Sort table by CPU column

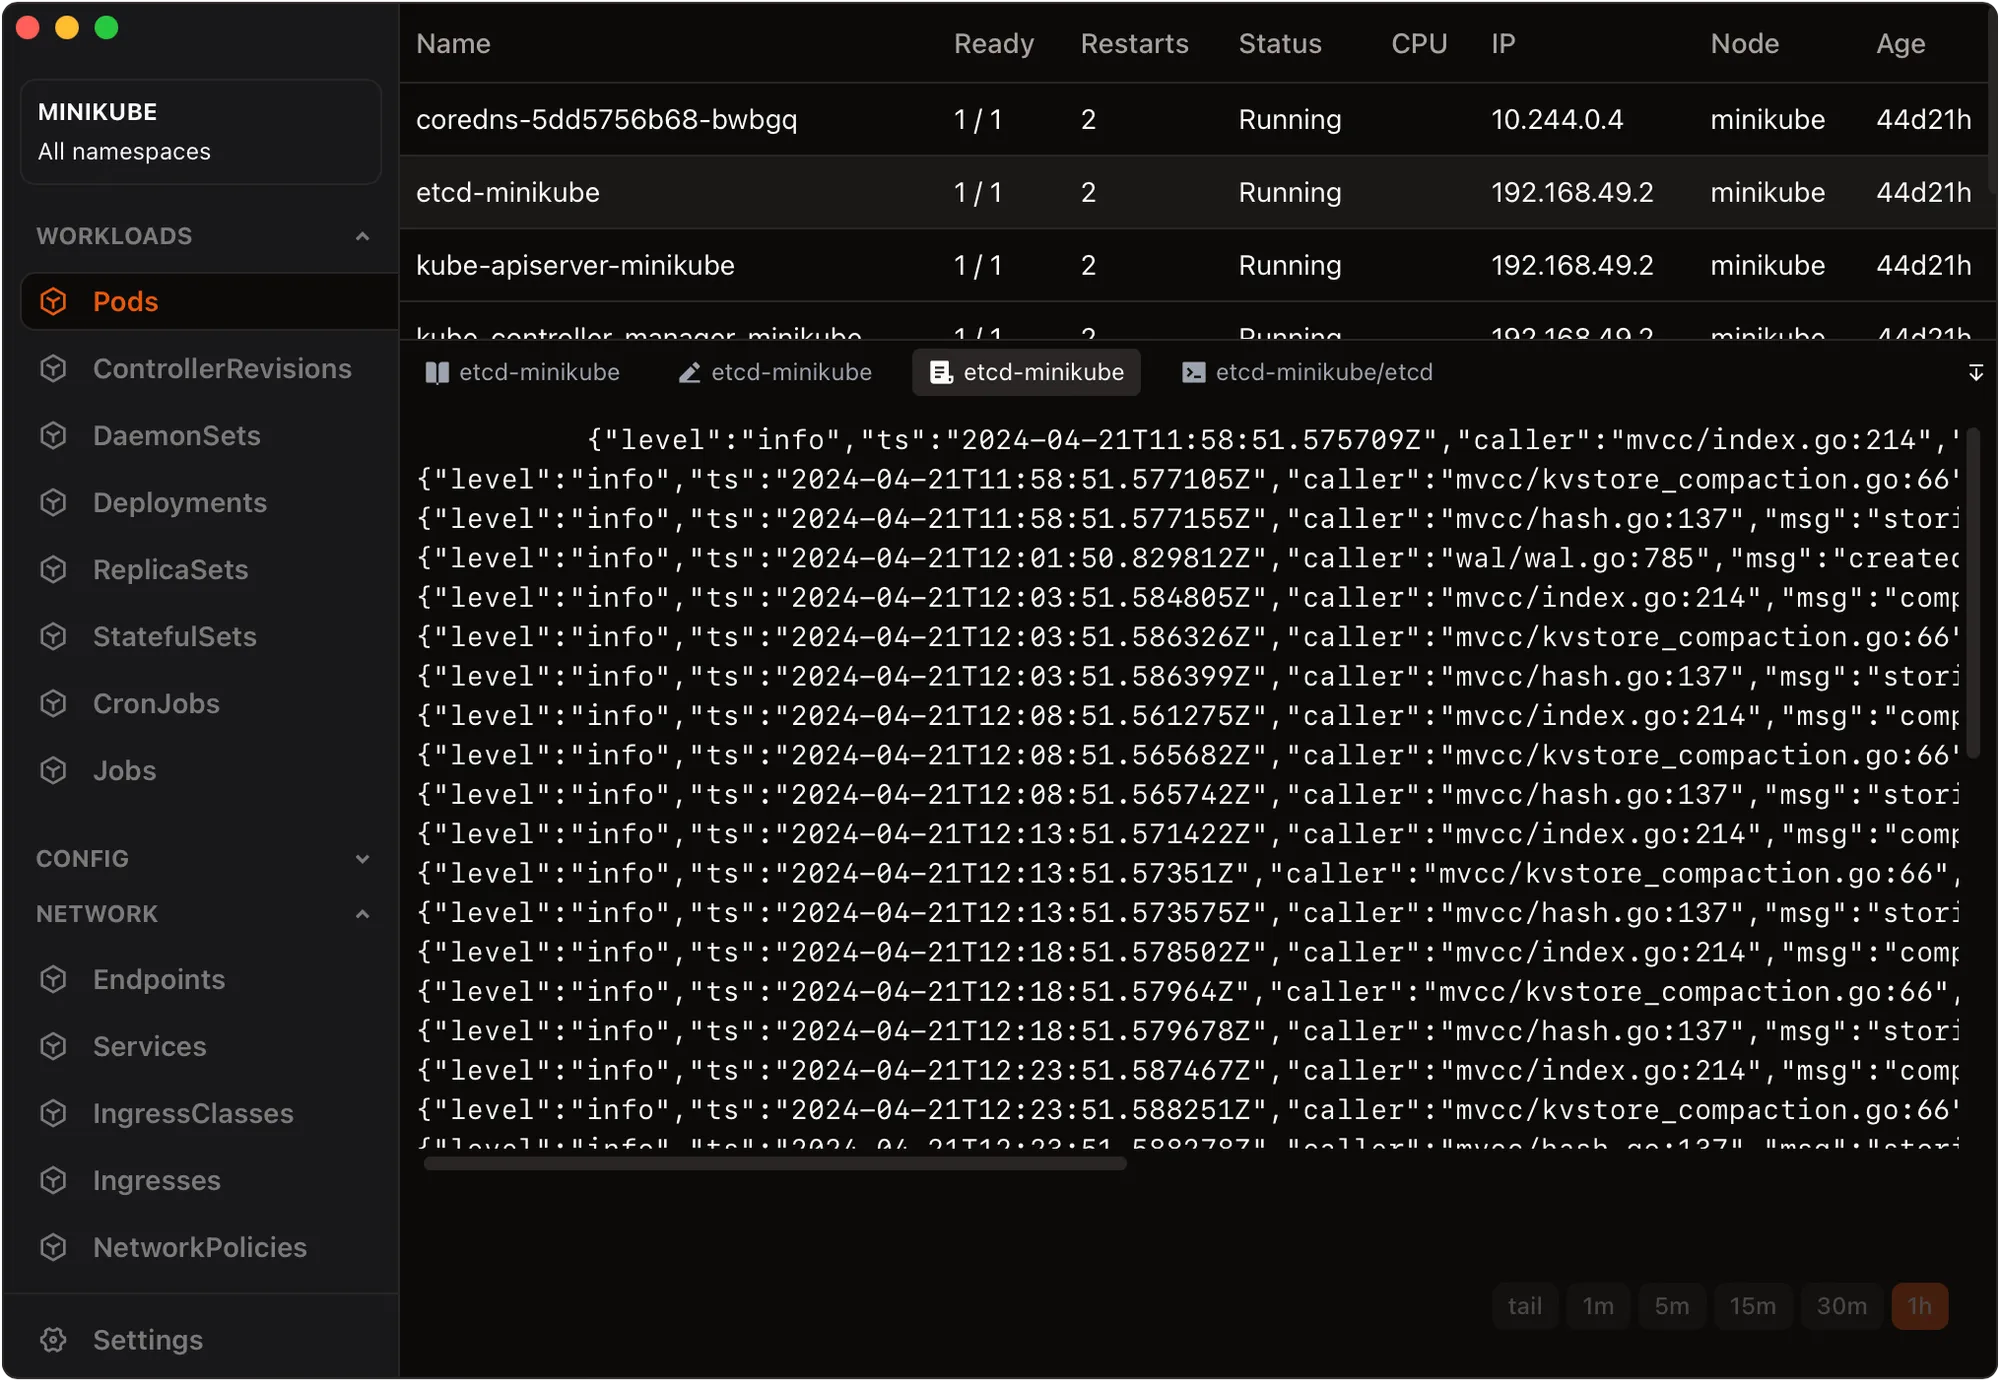pos(1419,43)
